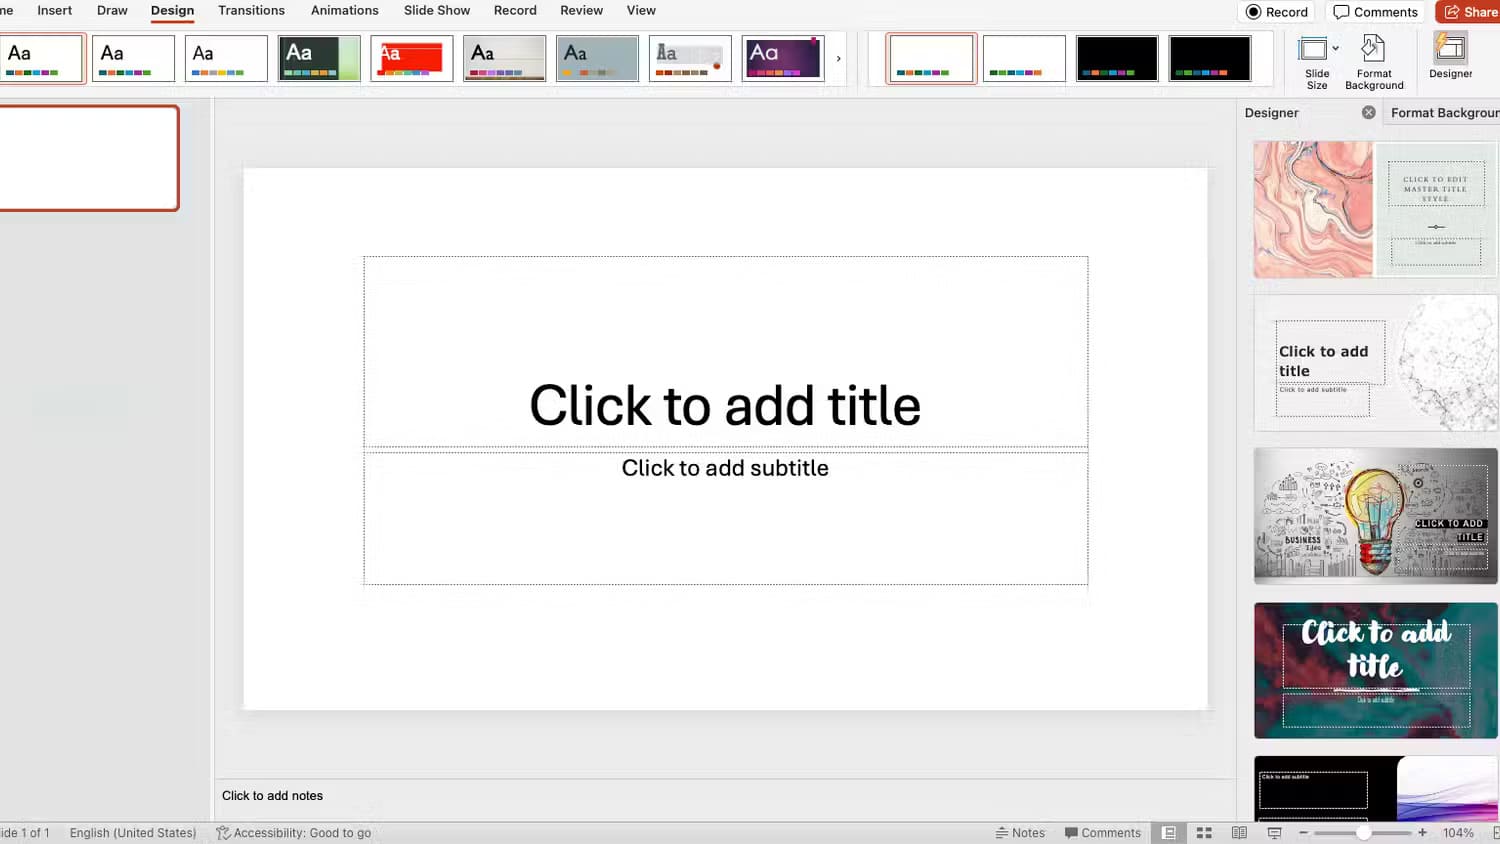Open the Format Background pane

point(1374,63)
